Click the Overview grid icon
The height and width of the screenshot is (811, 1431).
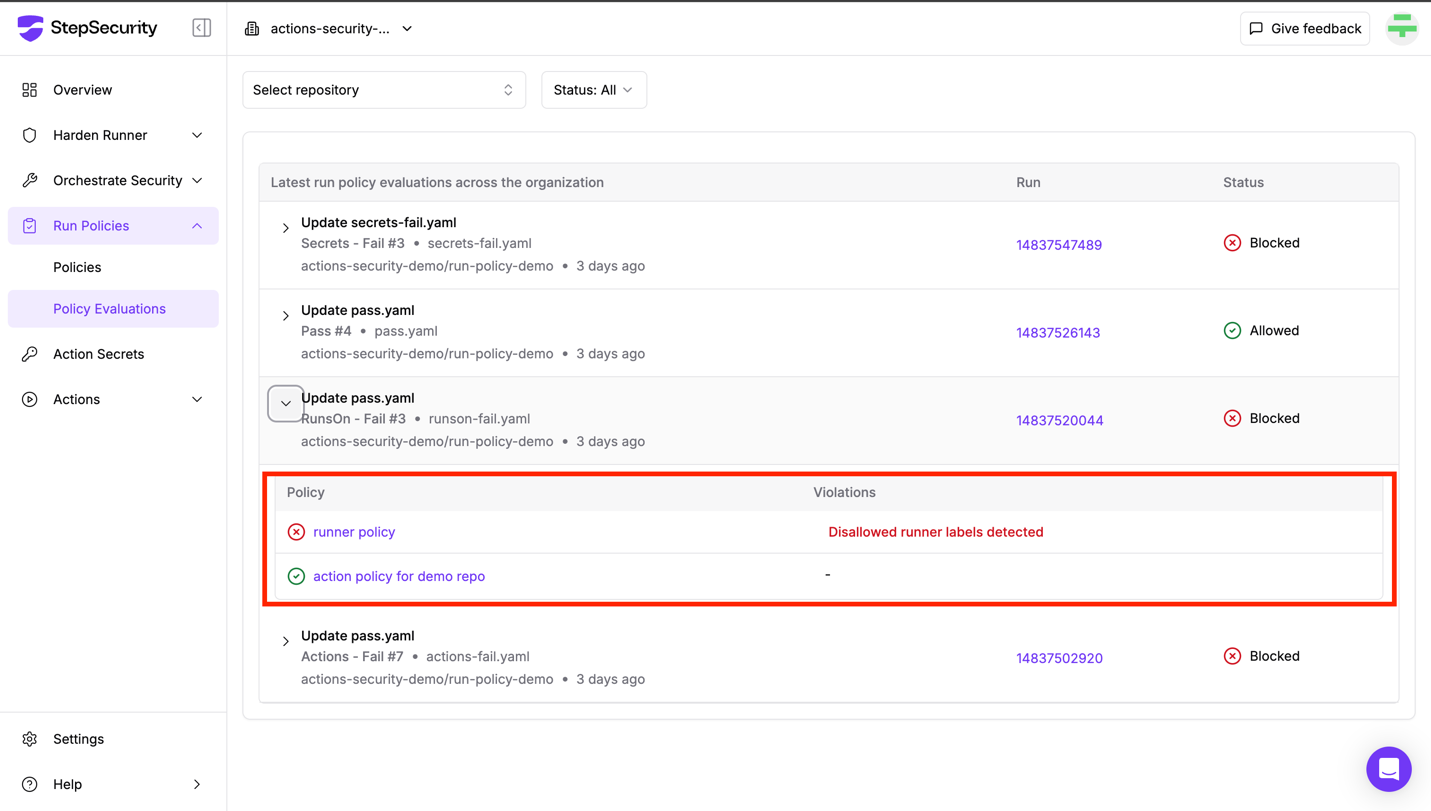[x=30, y=90]
